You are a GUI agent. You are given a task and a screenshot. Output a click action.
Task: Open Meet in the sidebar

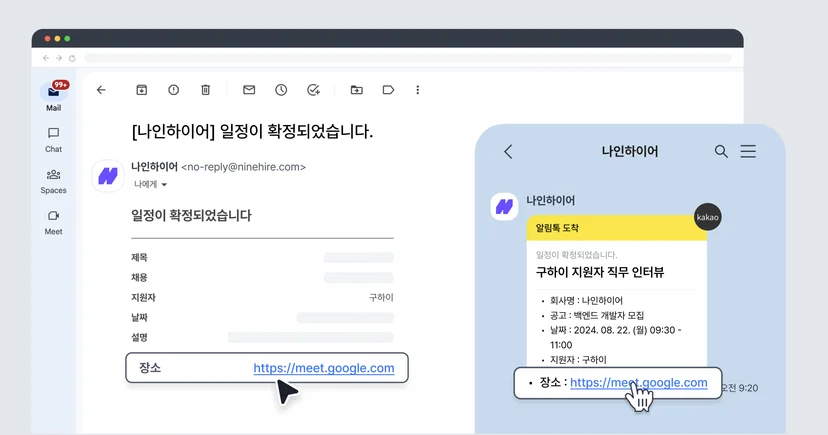[x=53, y=222]
